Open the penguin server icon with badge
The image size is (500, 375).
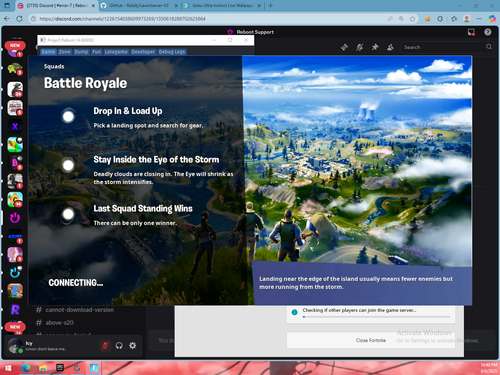15,89
